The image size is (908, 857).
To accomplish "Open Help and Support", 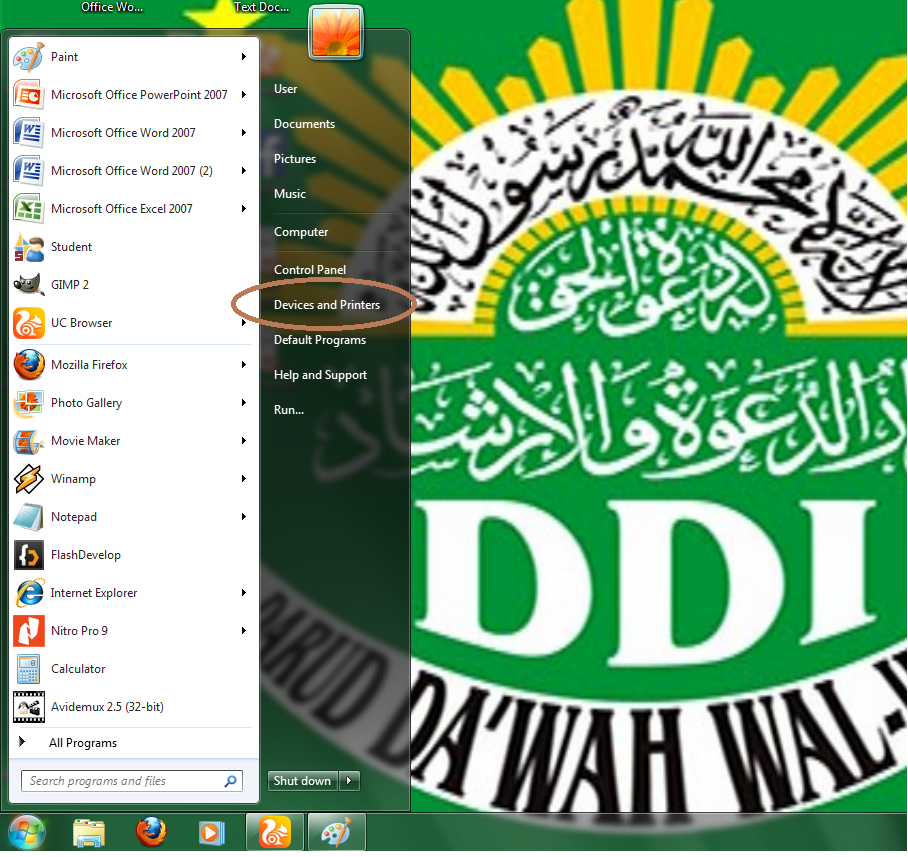I will pos(320,375).
